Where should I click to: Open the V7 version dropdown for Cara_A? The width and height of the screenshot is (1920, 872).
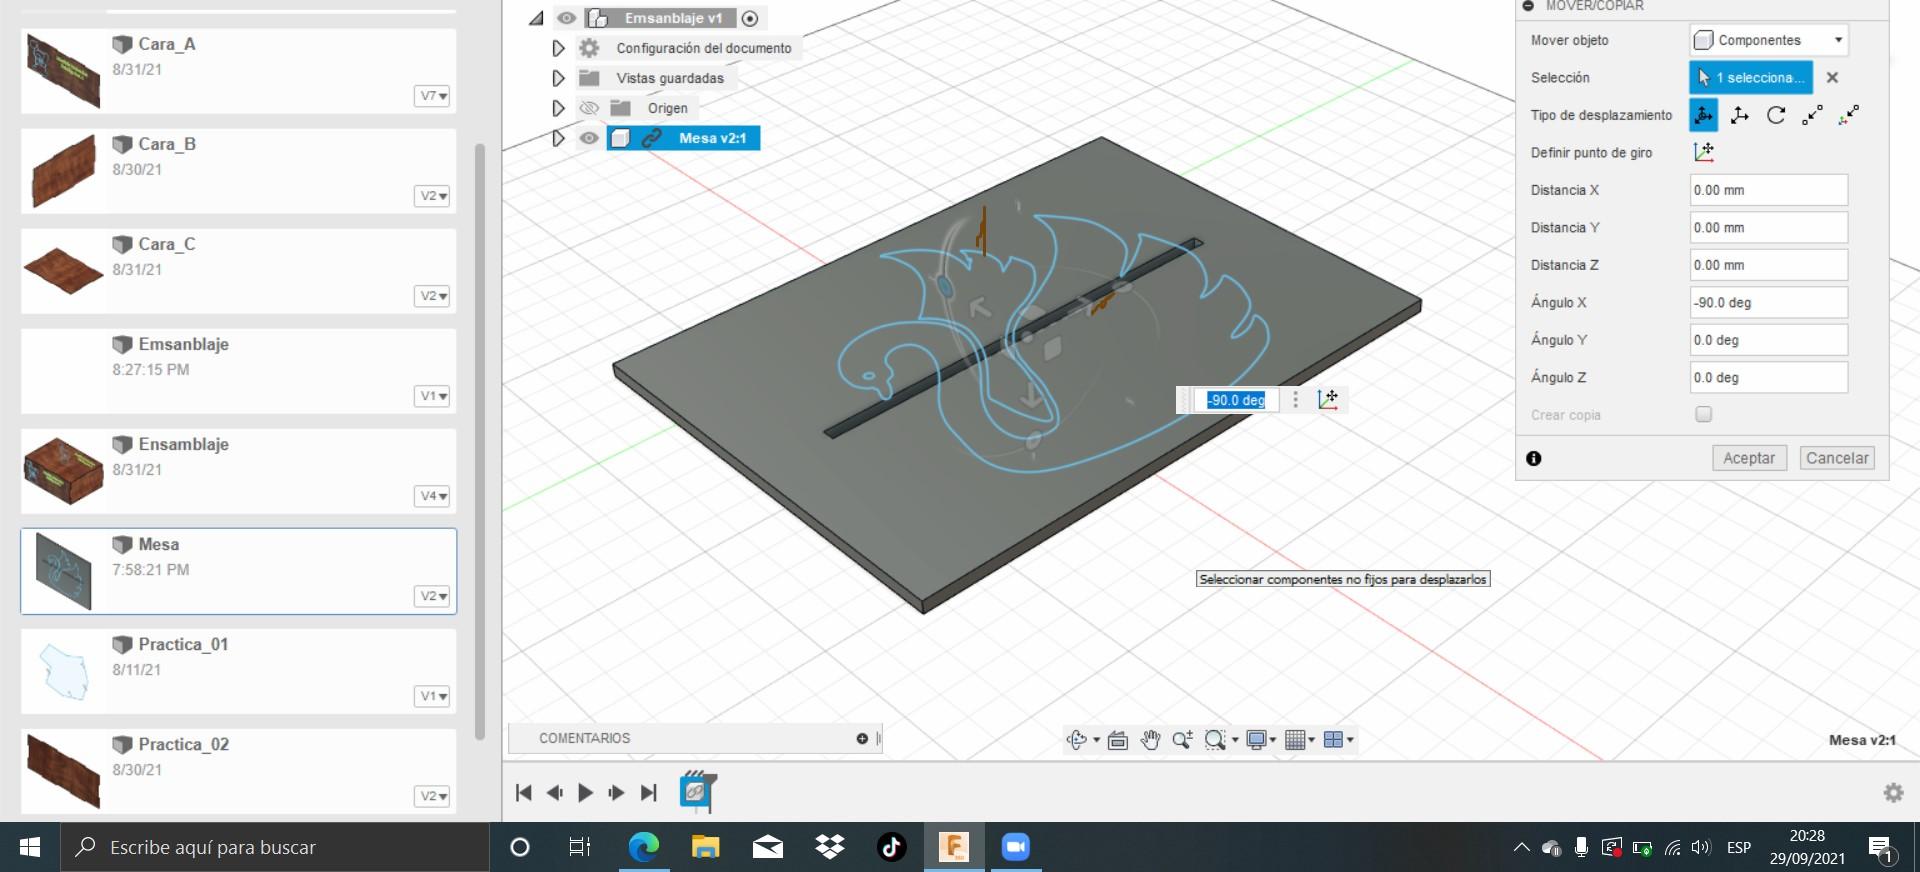coord(432,96)
